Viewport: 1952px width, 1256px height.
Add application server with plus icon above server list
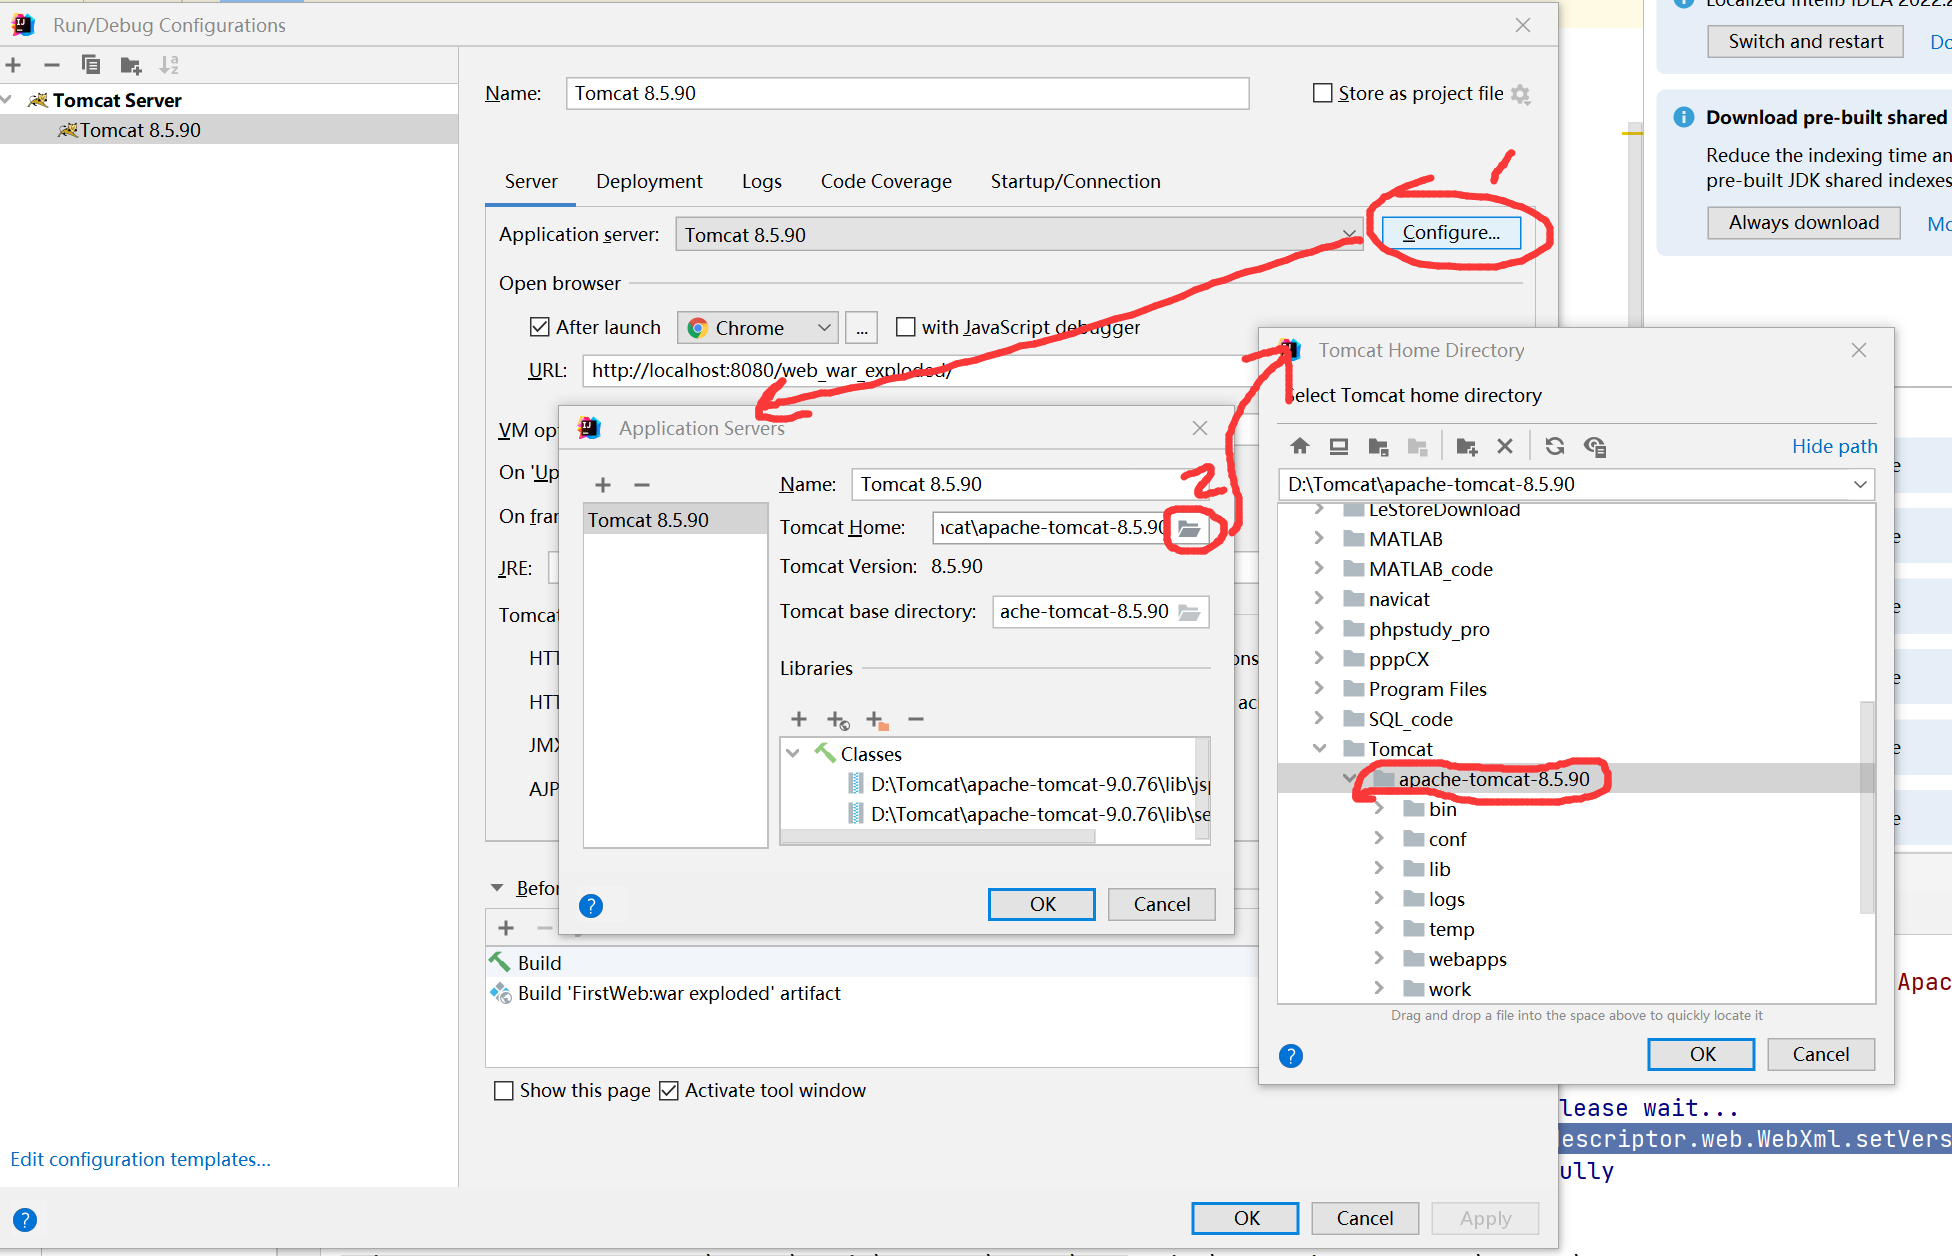click(x=603, y=485)
